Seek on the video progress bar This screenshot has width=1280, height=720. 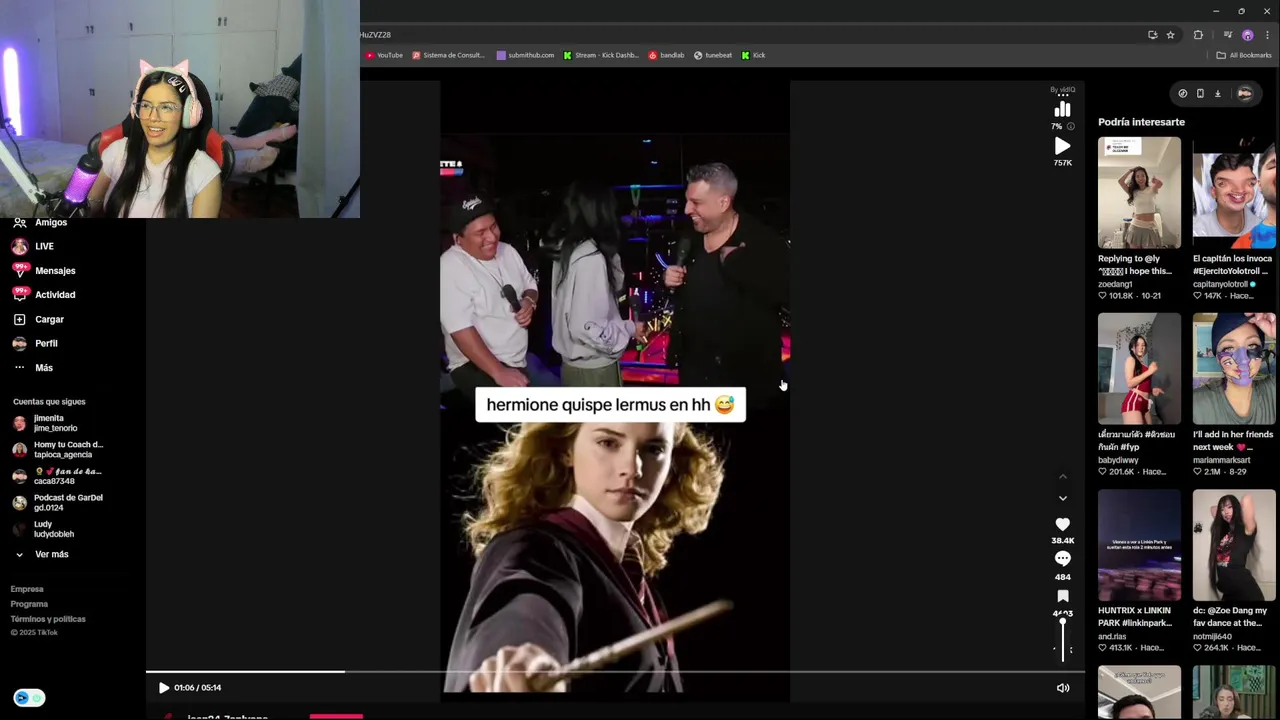615,672
